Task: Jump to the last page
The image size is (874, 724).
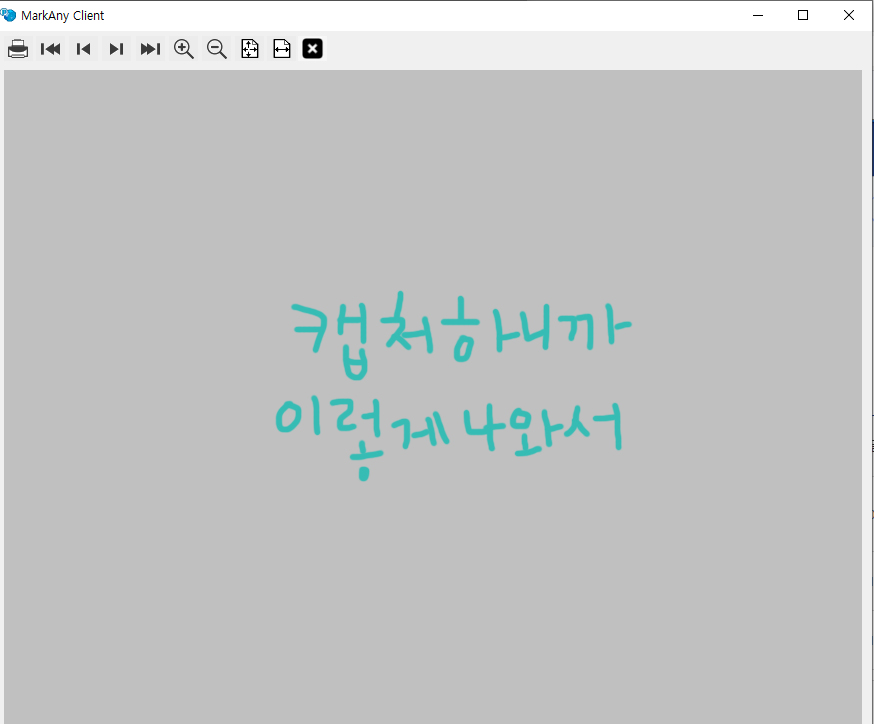Action: pos(150,49)
